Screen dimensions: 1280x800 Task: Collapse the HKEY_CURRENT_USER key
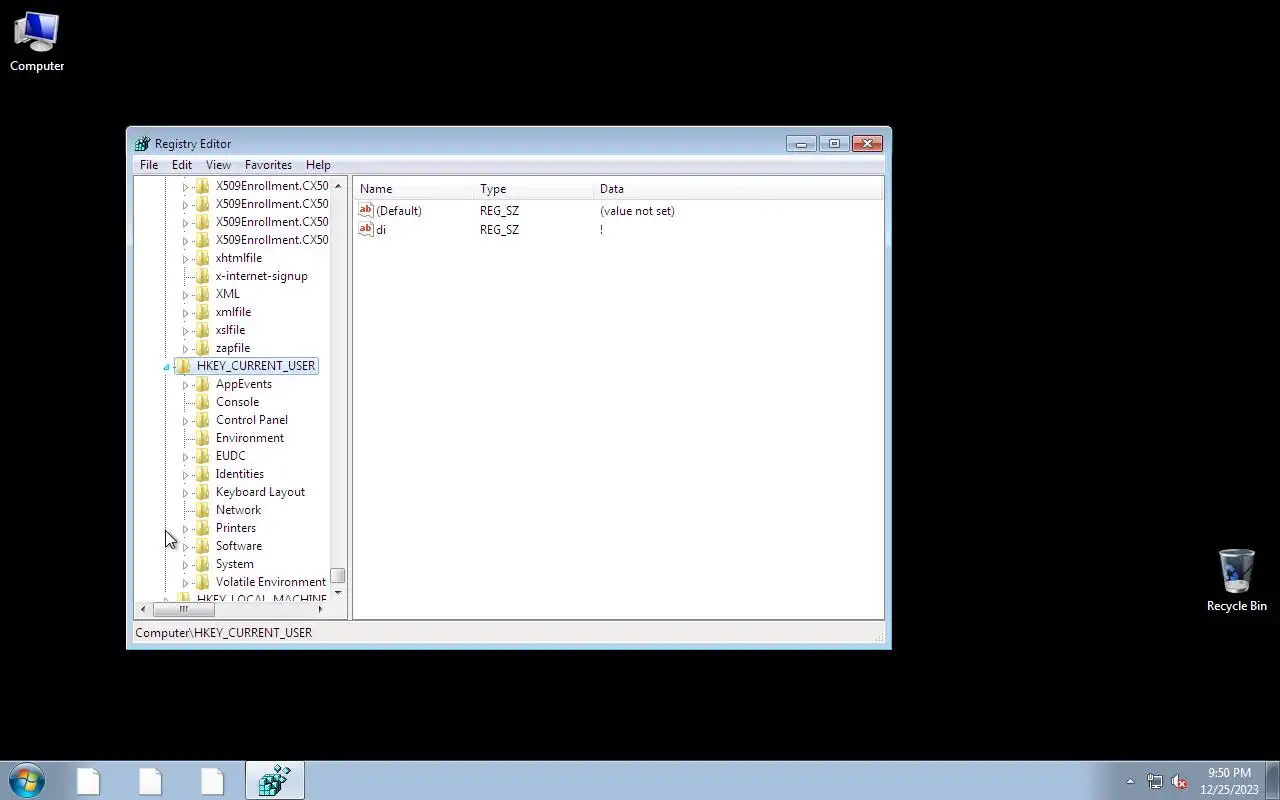coord(167,367)
